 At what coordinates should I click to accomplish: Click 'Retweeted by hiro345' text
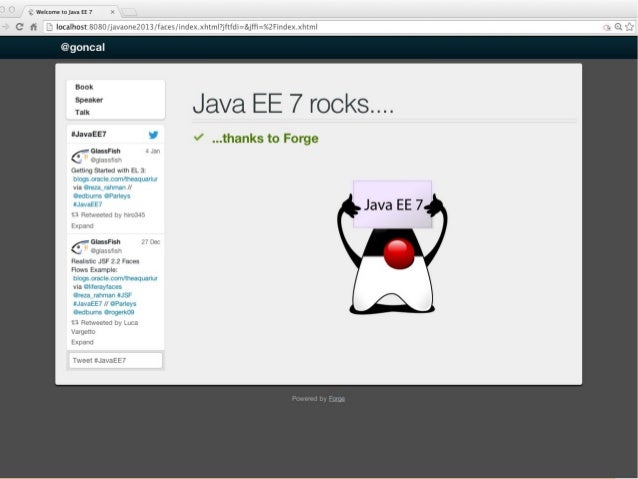click(108, 215)
